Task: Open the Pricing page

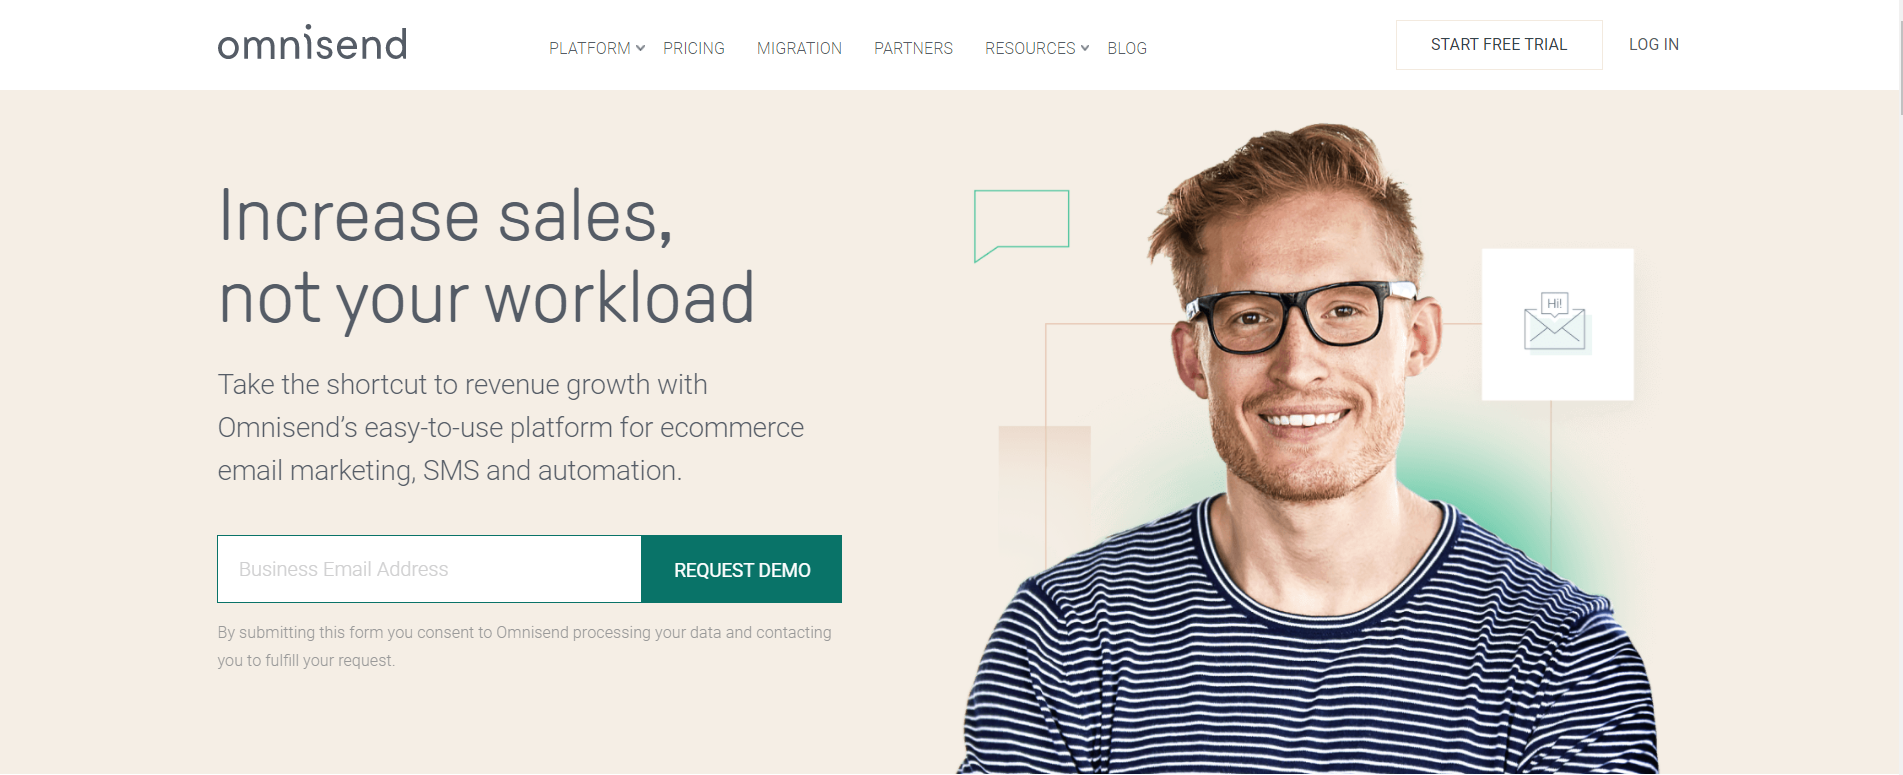Action: (x=694, y=48)
